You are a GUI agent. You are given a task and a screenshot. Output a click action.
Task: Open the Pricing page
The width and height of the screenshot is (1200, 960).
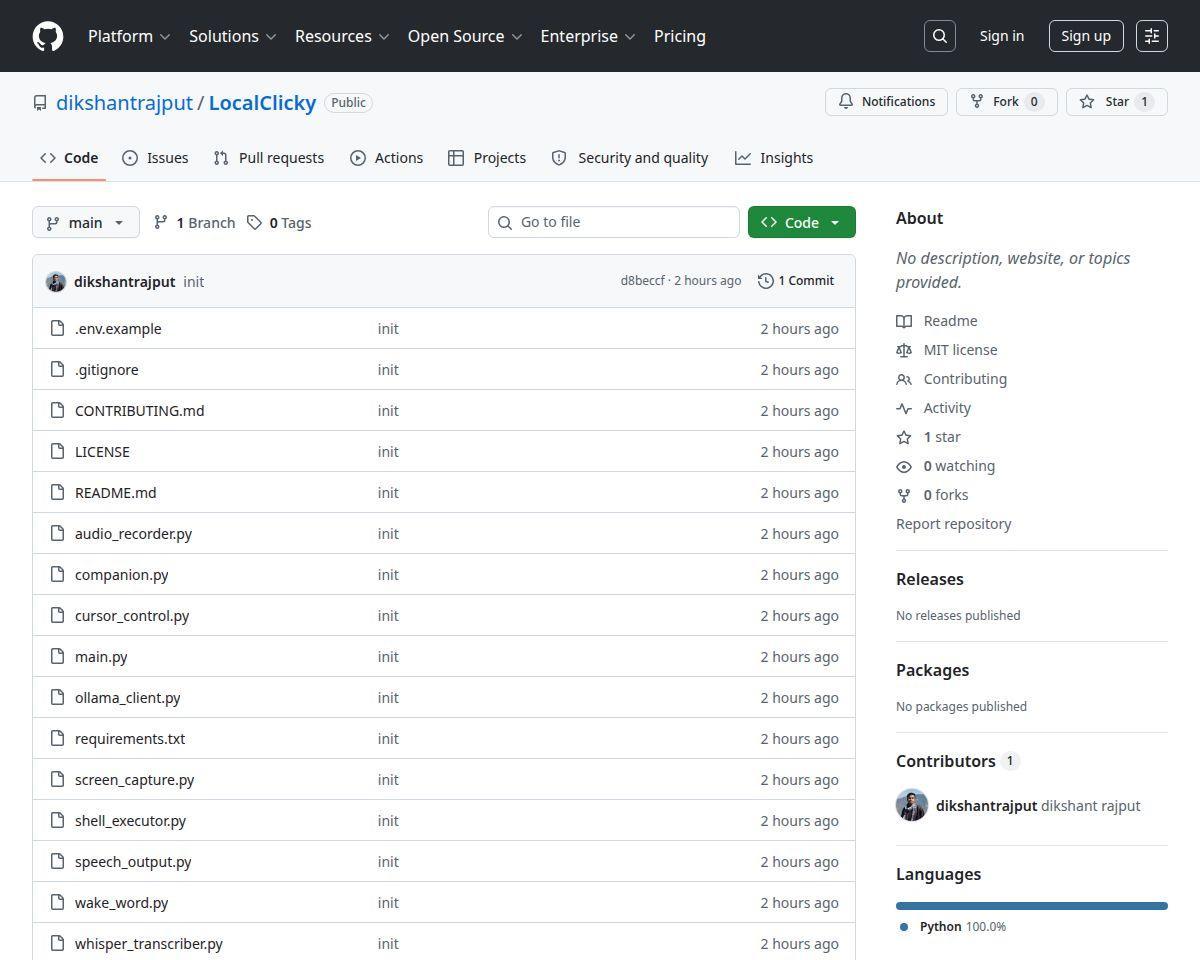680,36
